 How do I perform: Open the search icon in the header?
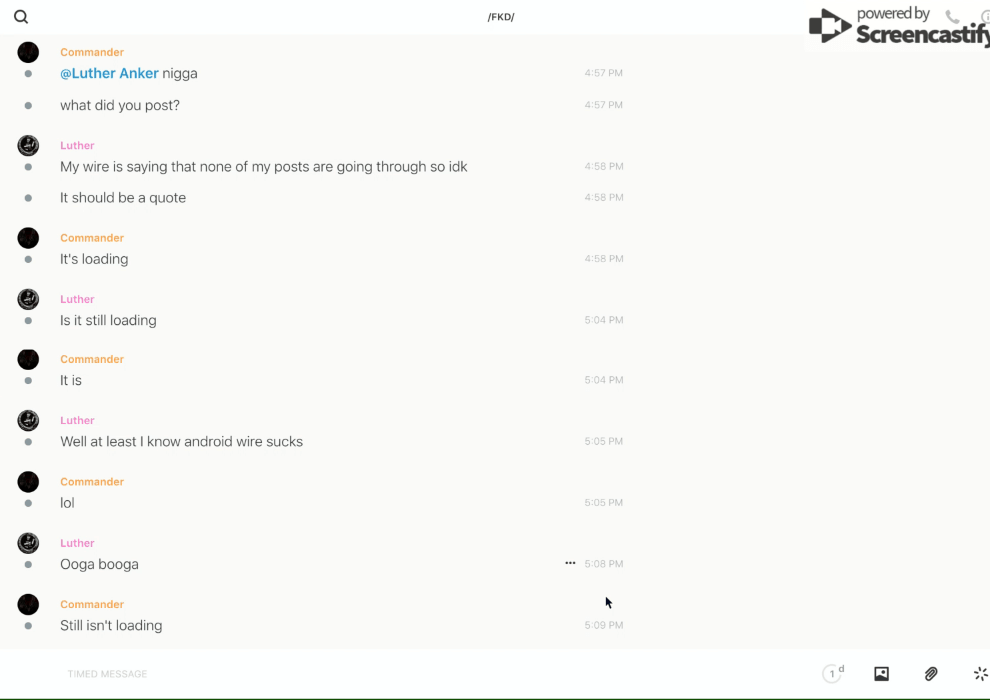pos(21,17)
